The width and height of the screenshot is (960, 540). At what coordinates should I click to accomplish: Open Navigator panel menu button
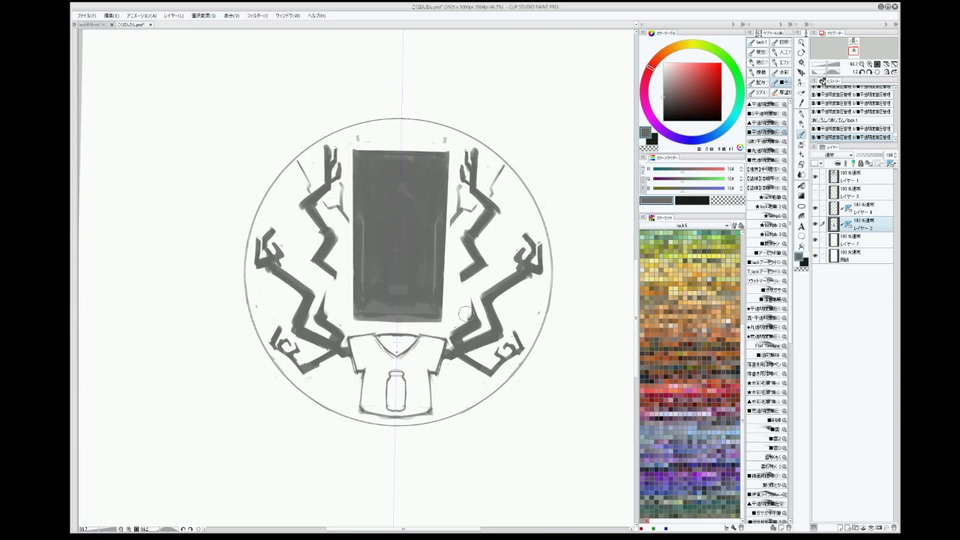pyautogui.click(x=814, y=33)
